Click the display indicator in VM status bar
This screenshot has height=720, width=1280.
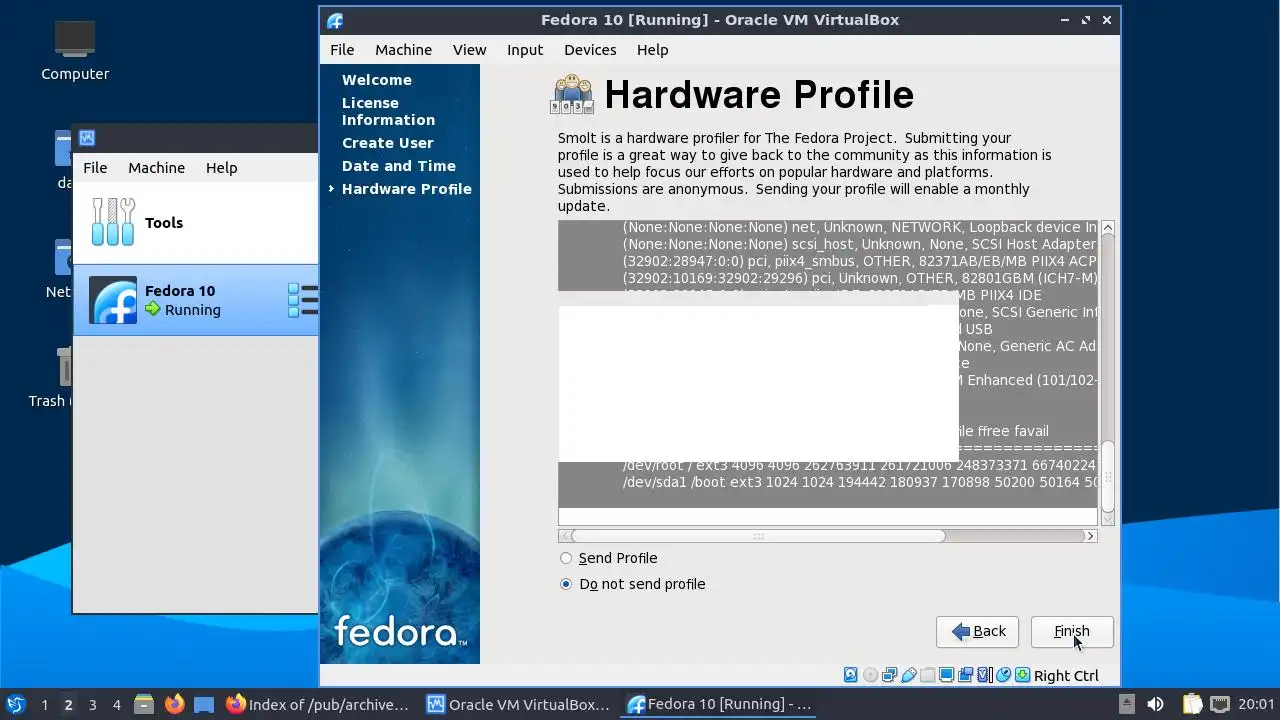point(947,675)
